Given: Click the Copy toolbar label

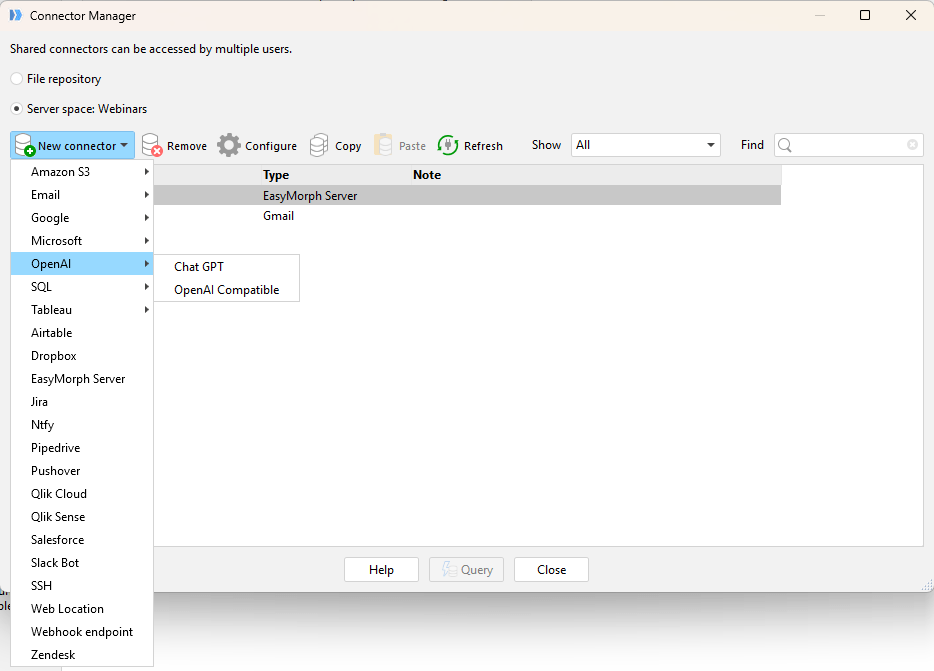Looking at the screenshot, I should coord(348,146).
